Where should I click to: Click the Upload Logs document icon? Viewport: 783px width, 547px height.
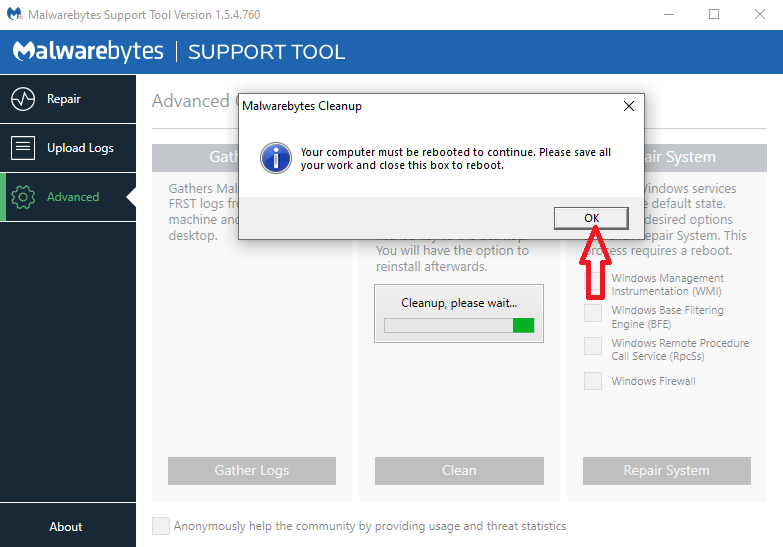pos(23,148)
